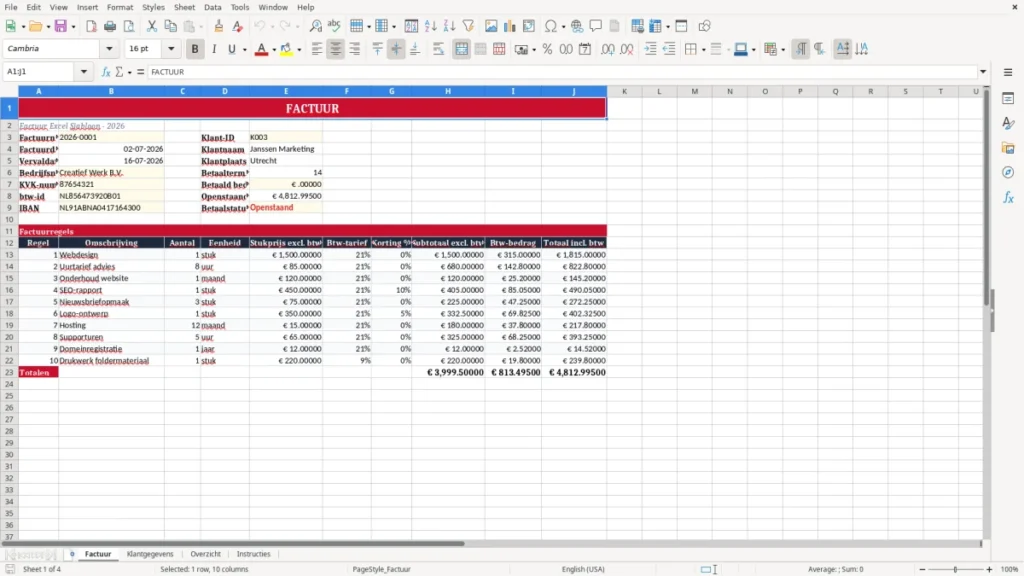Open Find and Replace

(315, 26)
